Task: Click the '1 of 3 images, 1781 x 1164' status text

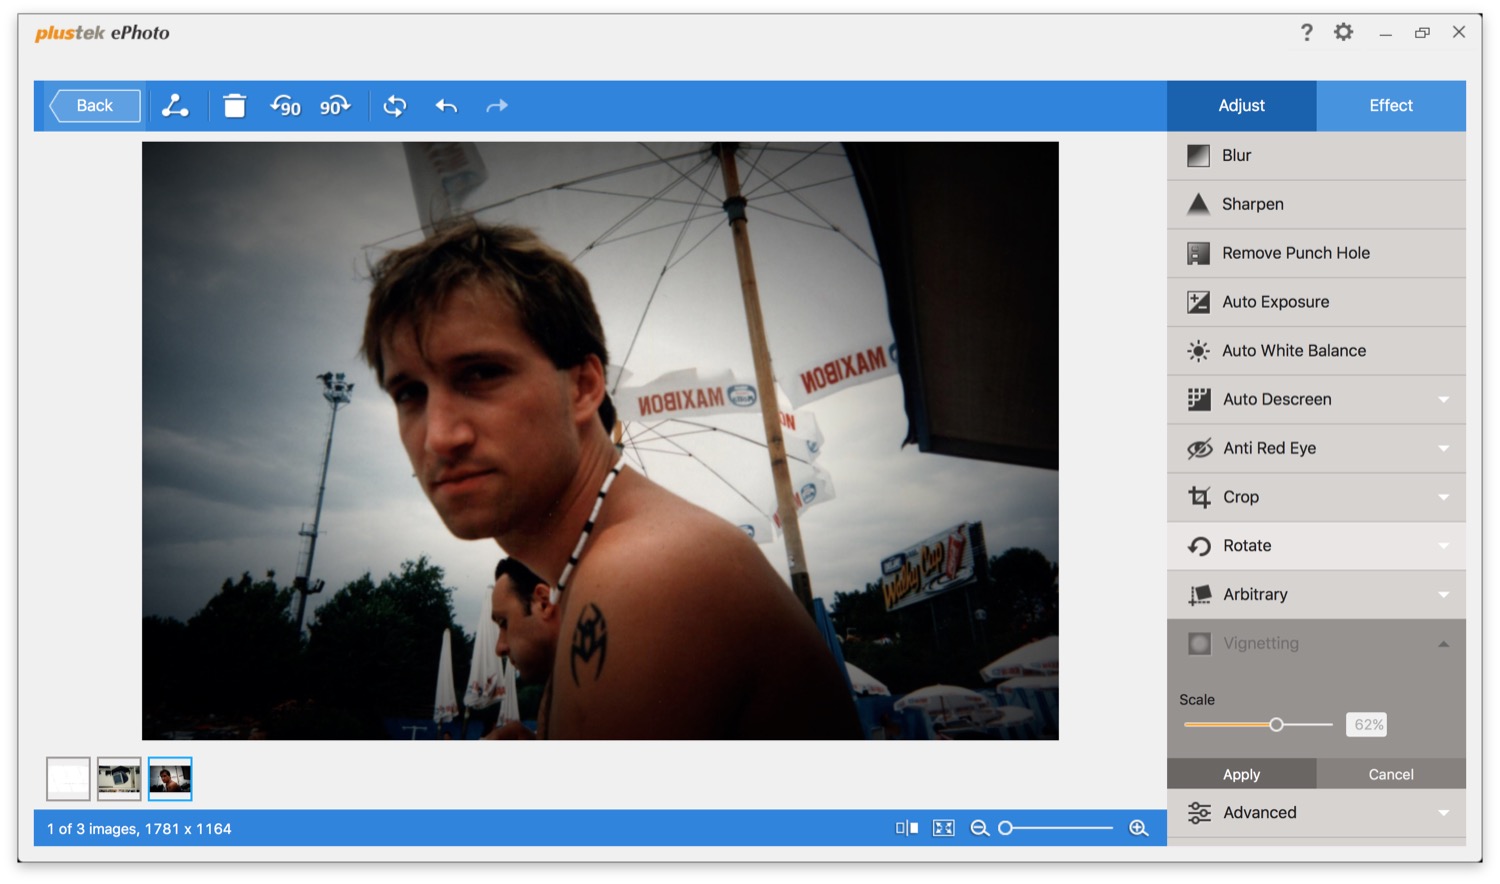Action: point(139,829)
